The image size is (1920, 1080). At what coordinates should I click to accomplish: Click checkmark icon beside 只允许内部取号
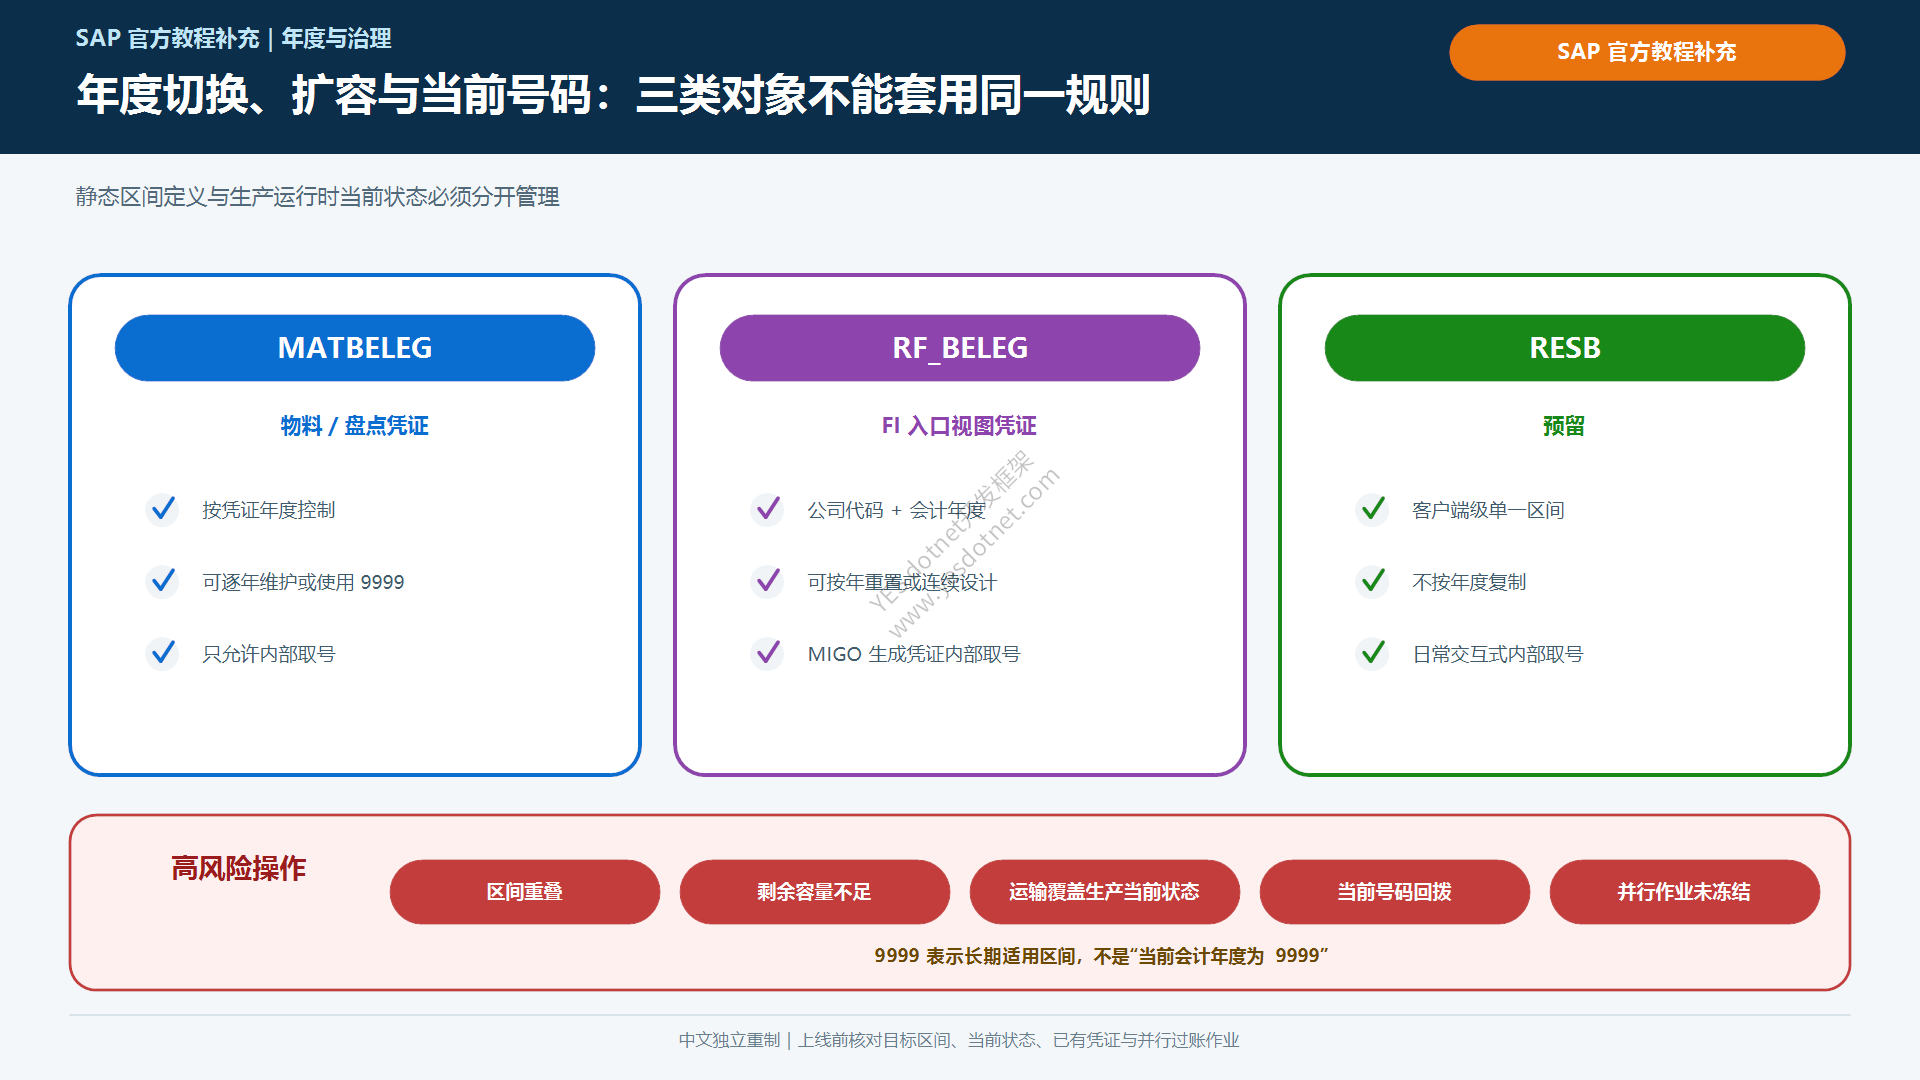162,654
